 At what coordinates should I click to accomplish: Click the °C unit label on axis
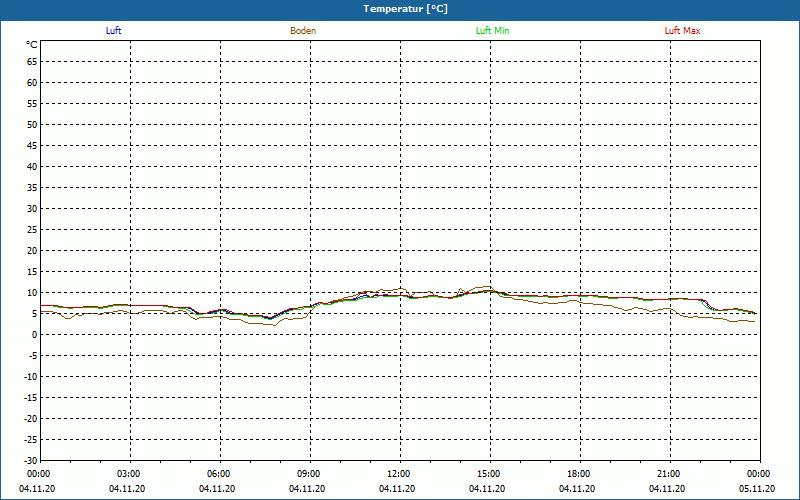coord(32,45)
